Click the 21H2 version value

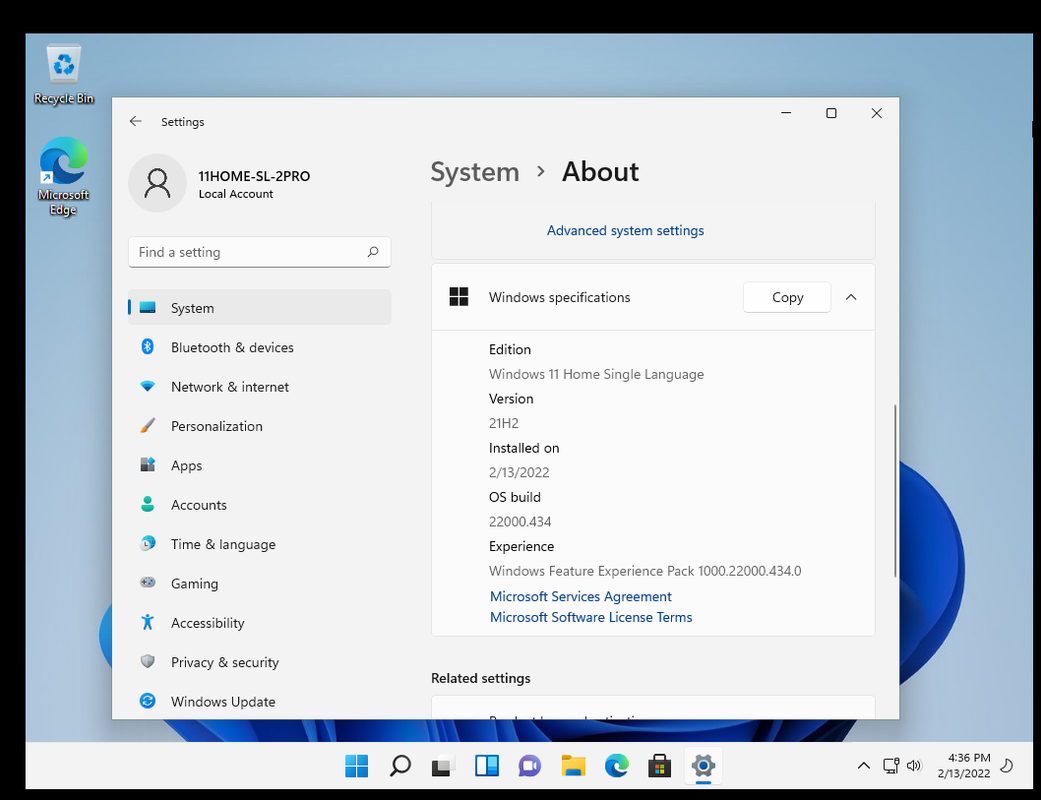tap(504, 423)
